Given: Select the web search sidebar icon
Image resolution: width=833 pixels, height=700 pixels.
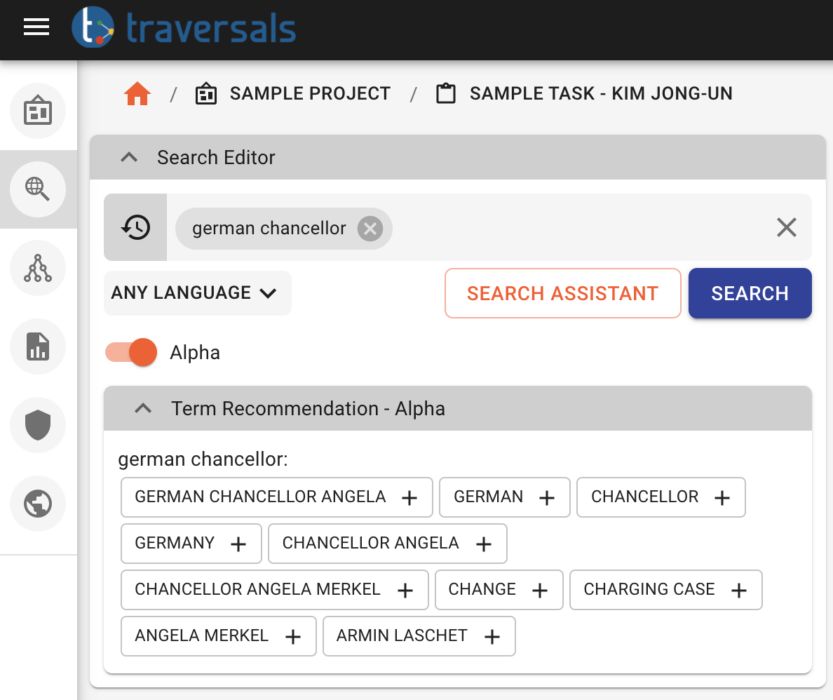Looking at the screenshot, I should pyautogui.click(x=38, y=189).
